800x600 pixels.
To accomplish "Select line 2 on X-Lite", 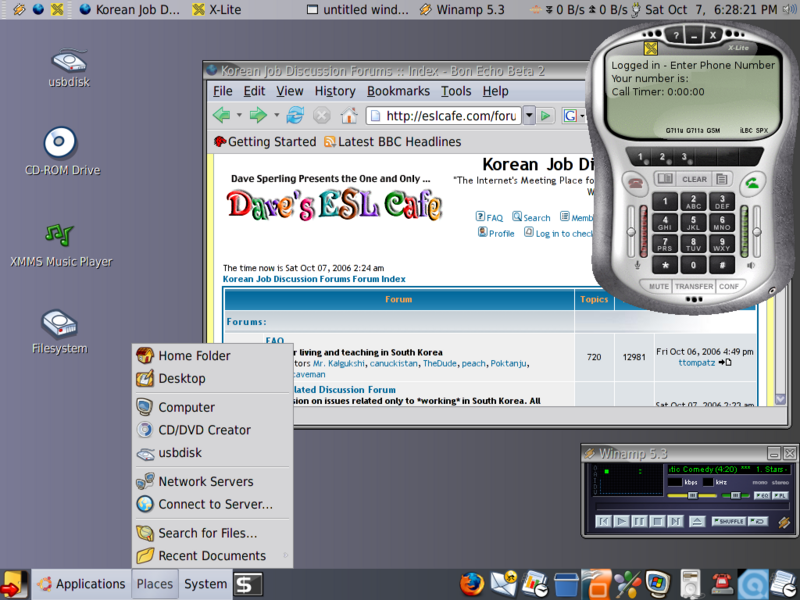I will (x=662, y=157).
